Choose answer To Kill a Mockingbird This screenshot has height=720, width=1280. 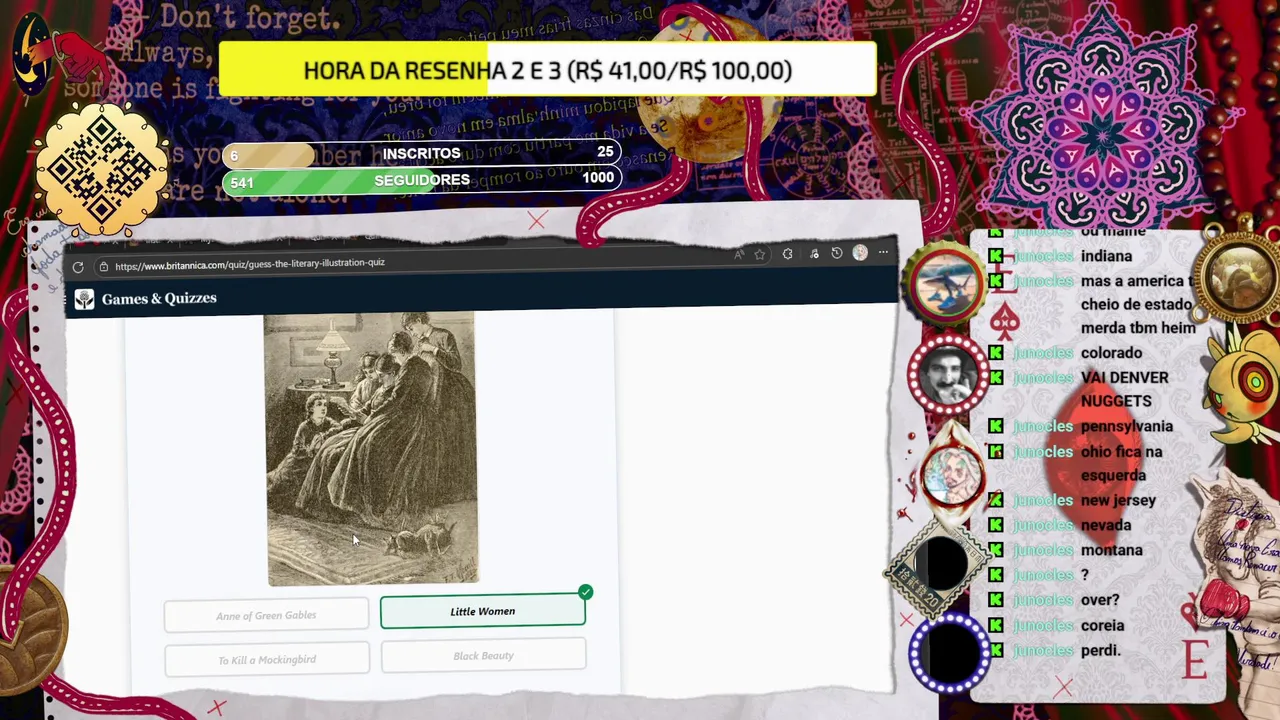(x=267, y=659)
